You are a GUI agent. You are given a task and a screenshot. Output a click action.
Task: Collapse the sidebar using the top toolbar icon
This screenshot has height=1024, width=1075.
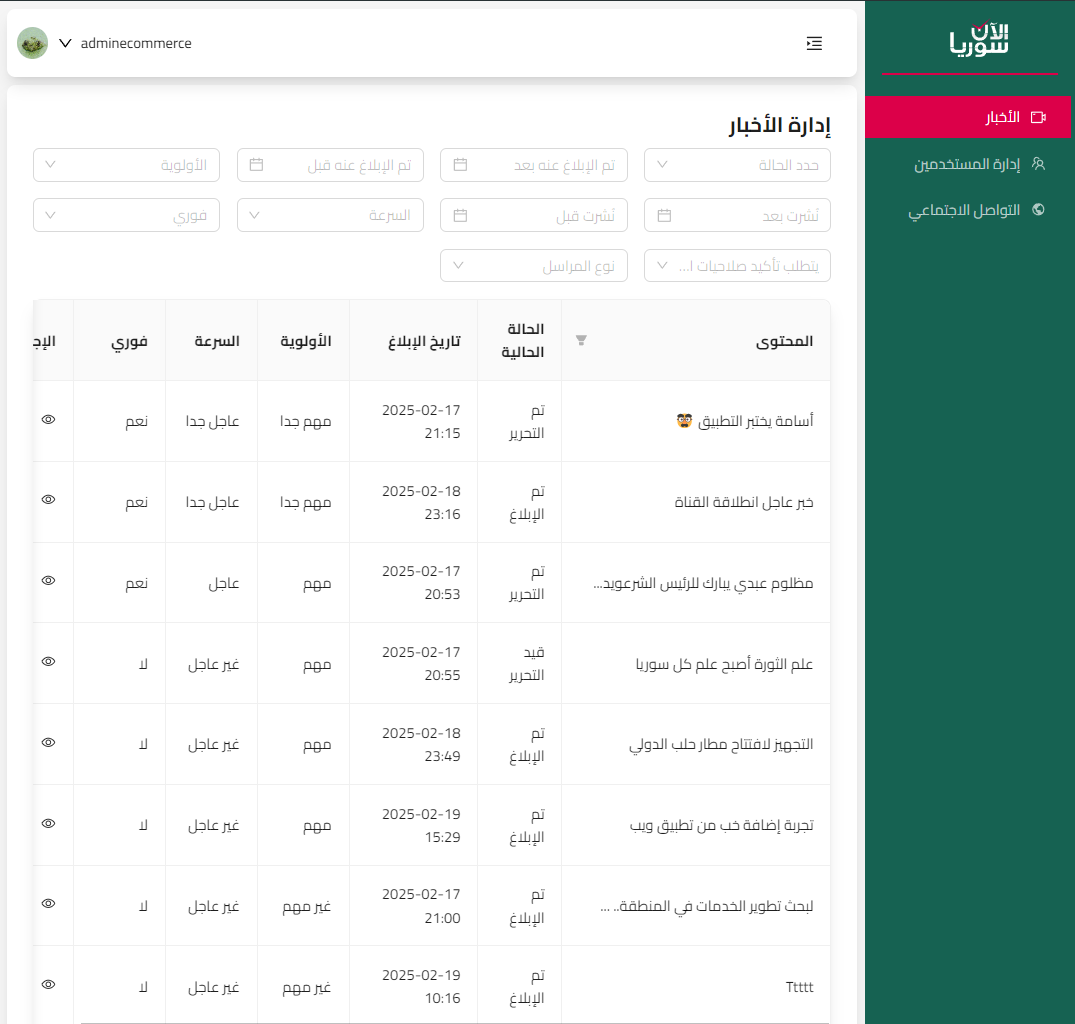point(814,43)
